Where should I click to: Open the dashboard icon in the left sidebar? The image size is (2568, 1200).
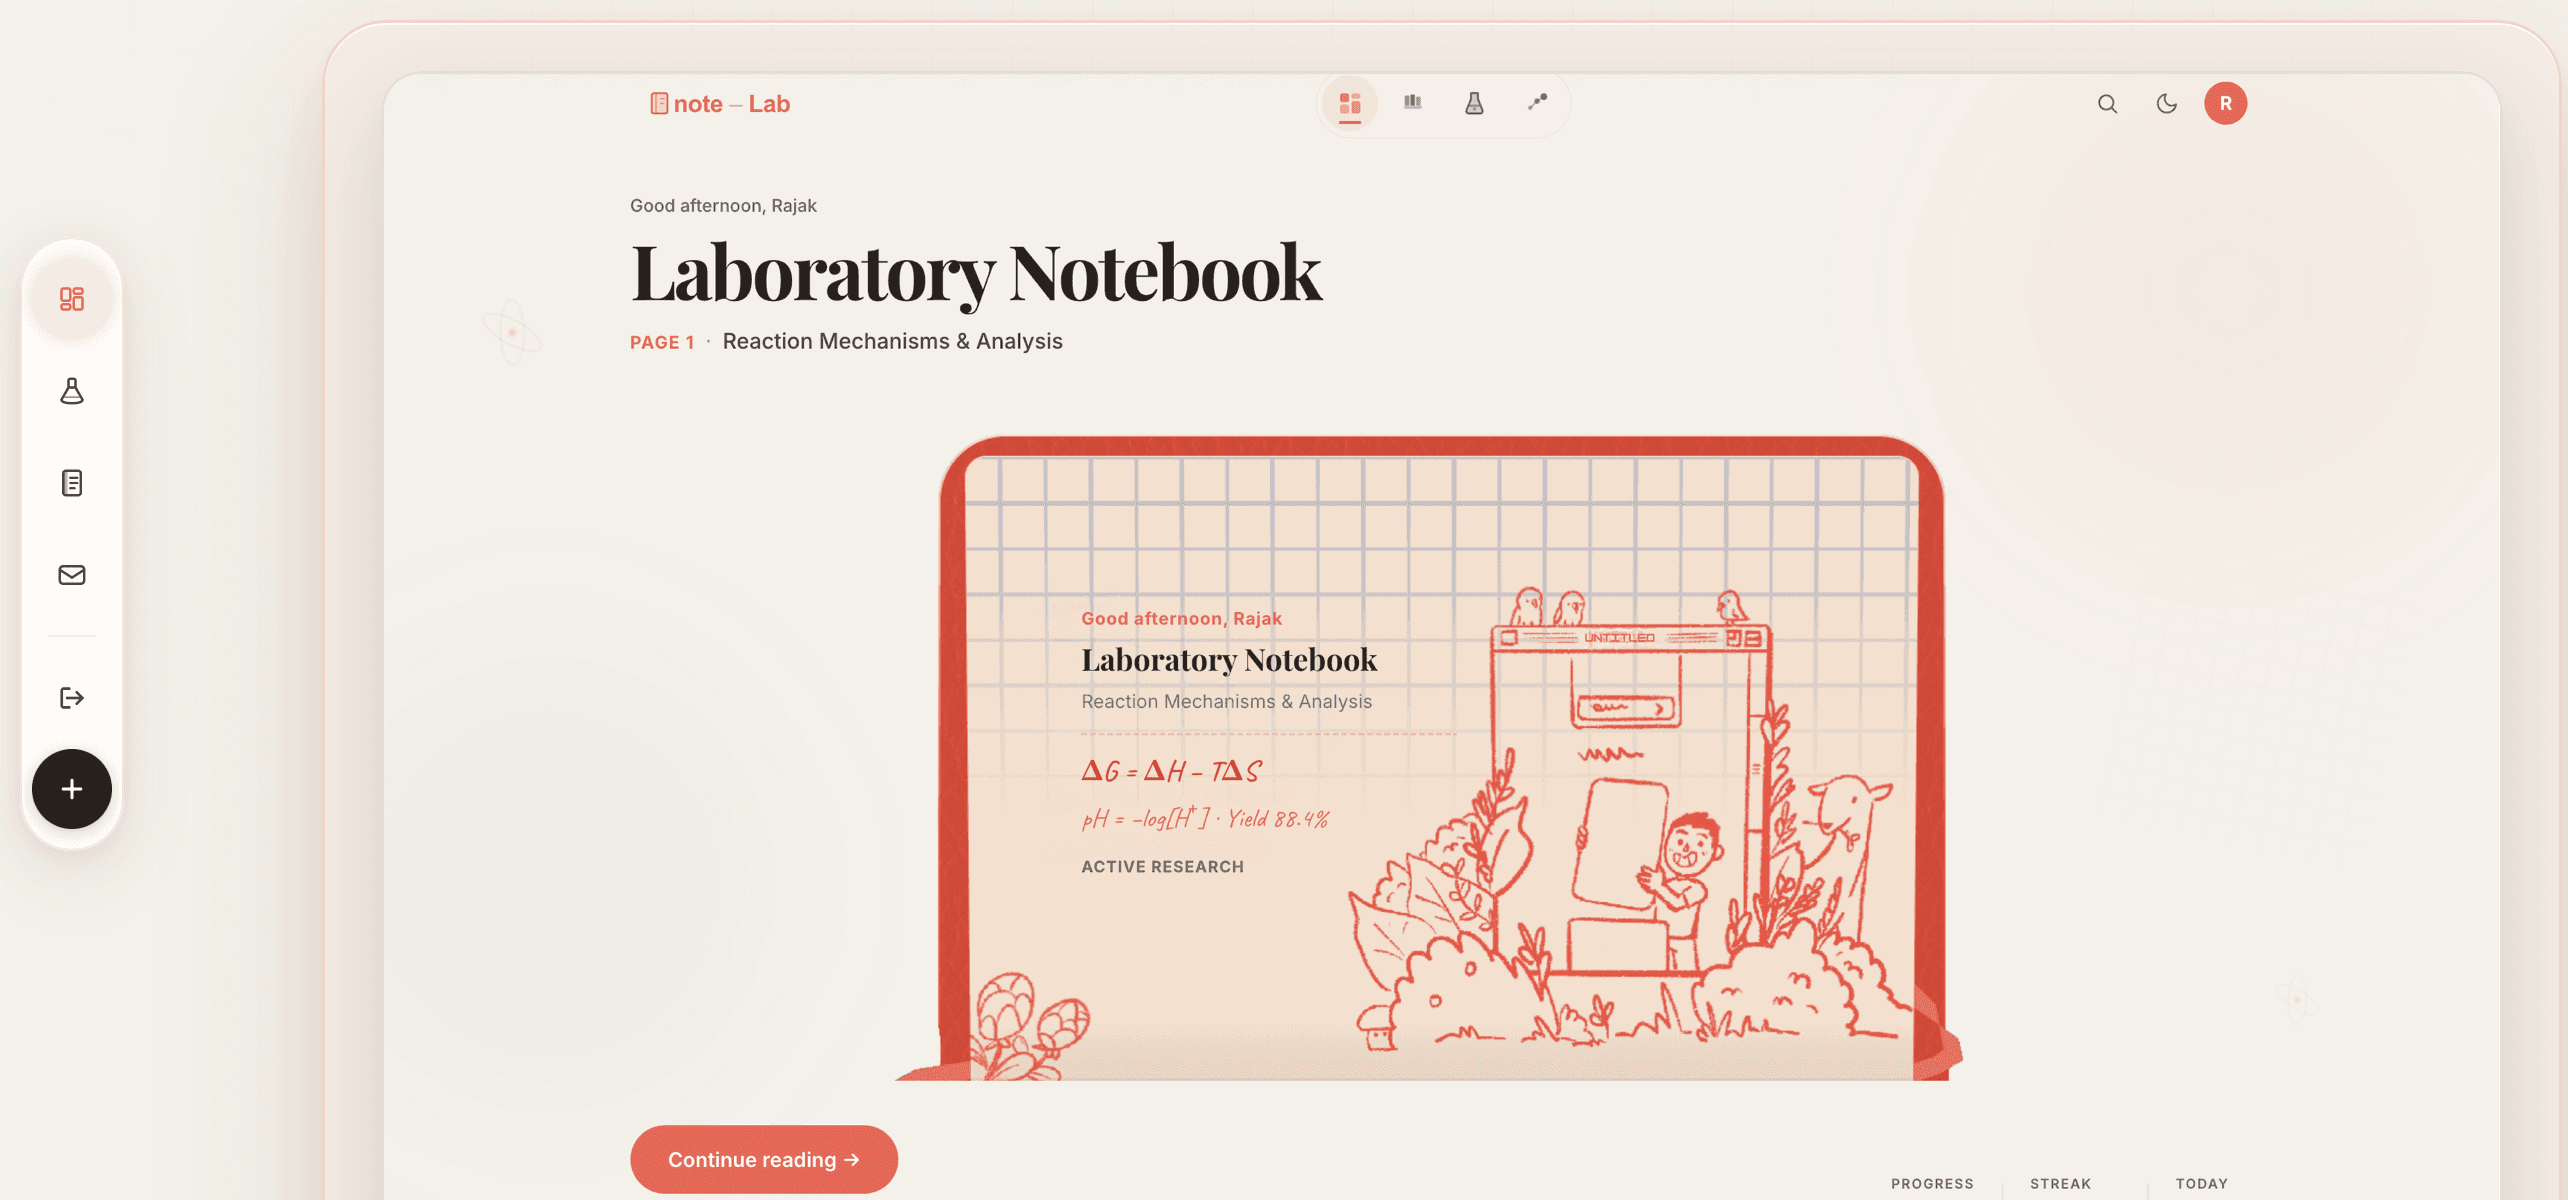coord(72,299)
